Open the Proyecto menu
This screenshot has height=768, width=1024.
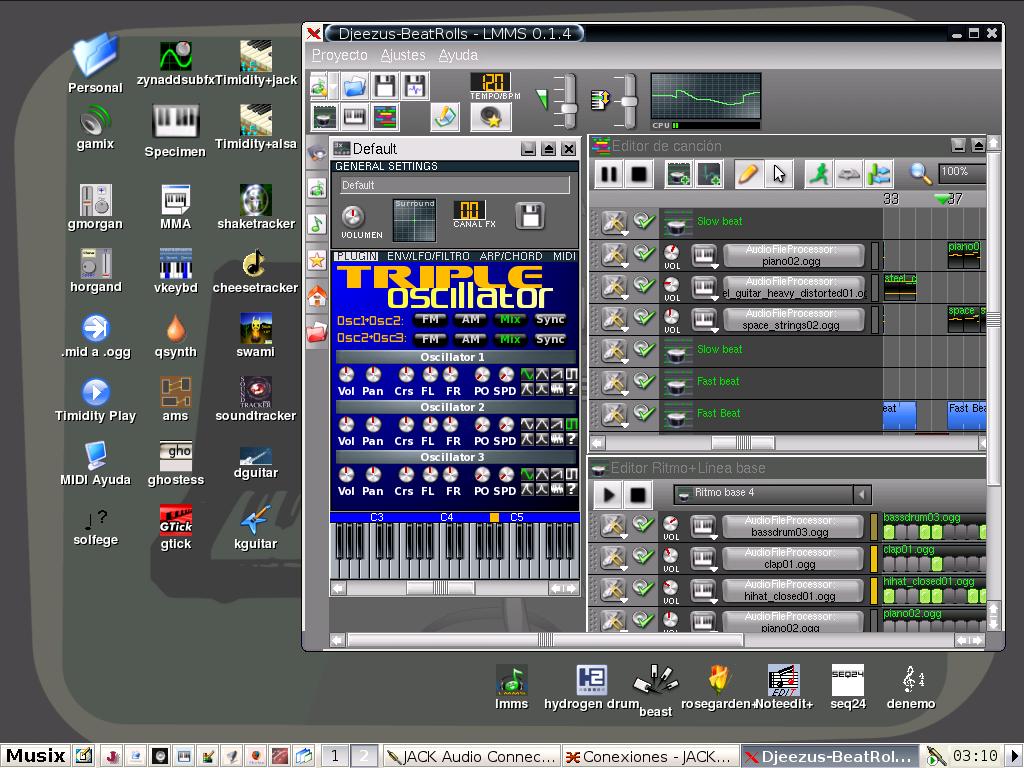tap(340, 55)
